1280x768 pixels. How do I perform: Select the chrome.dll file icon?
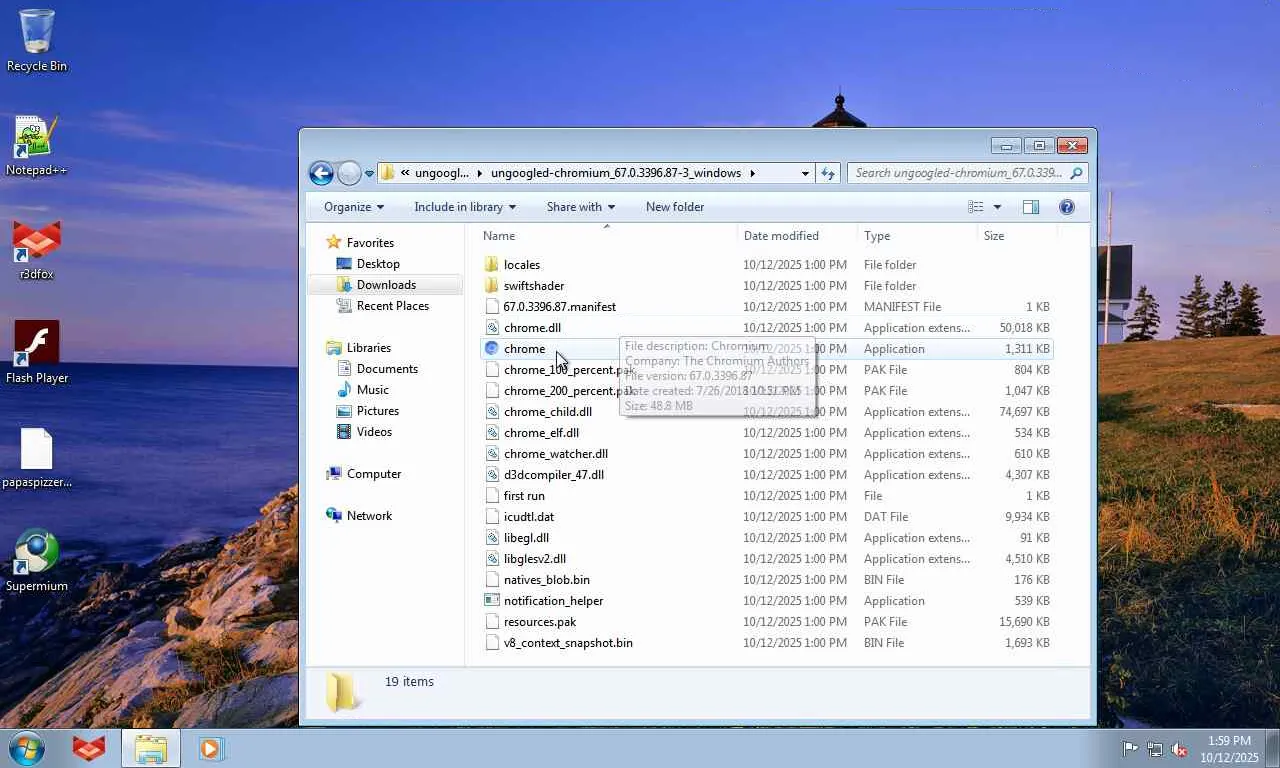(491, 328)
